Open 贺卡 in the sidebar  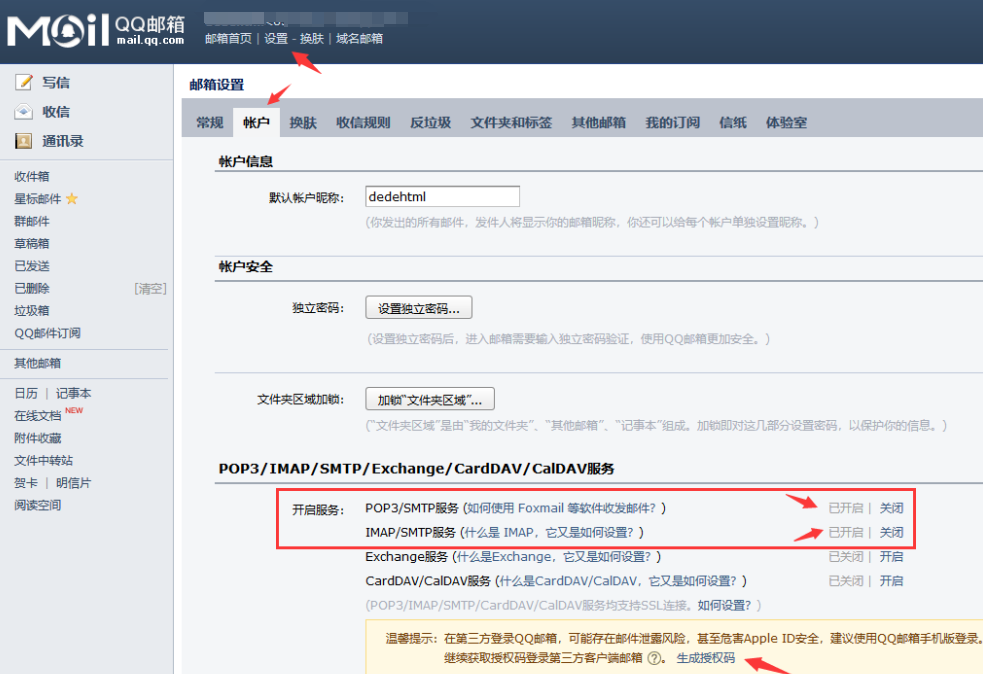pyautogui.click(x=26, y=483)
